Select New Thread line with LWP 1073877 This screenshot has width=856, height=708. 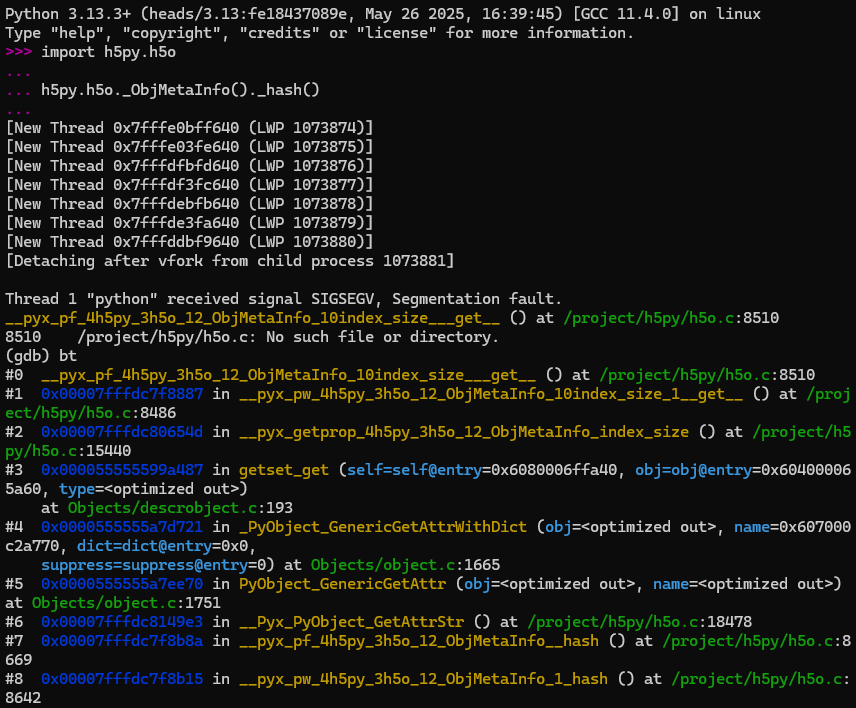click(x=189, y=185)
